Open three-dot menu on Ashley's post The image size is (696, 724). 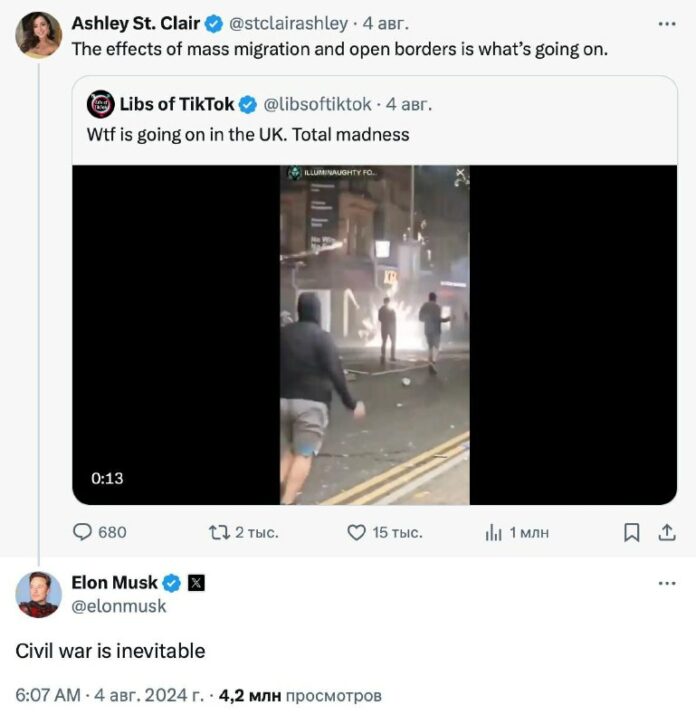(666, 22)
